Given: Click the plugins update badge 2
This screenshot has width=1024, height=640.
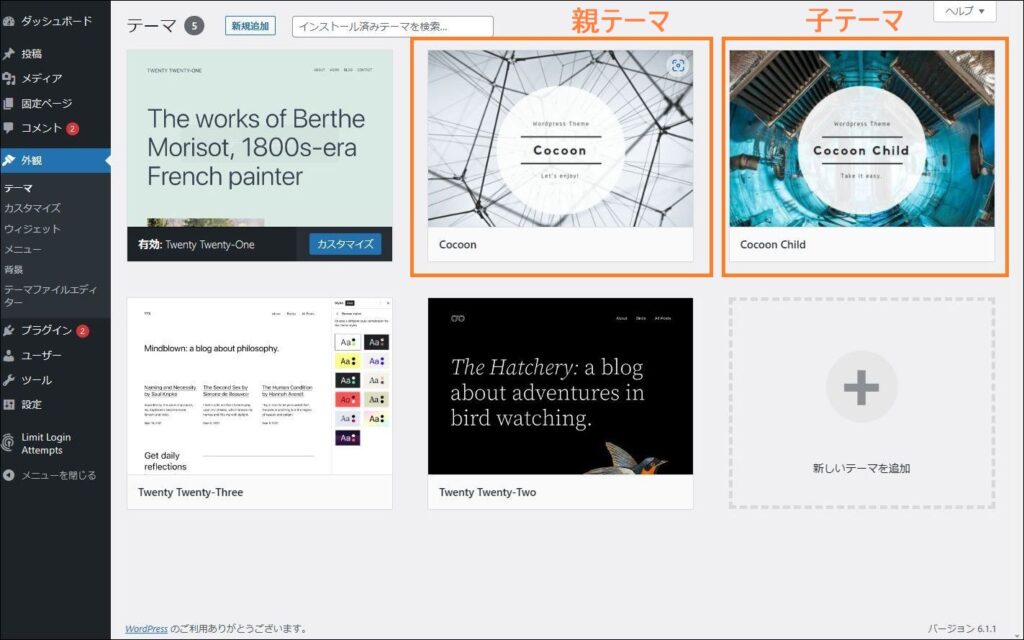Looking at the screenshot, I should 82,331.
